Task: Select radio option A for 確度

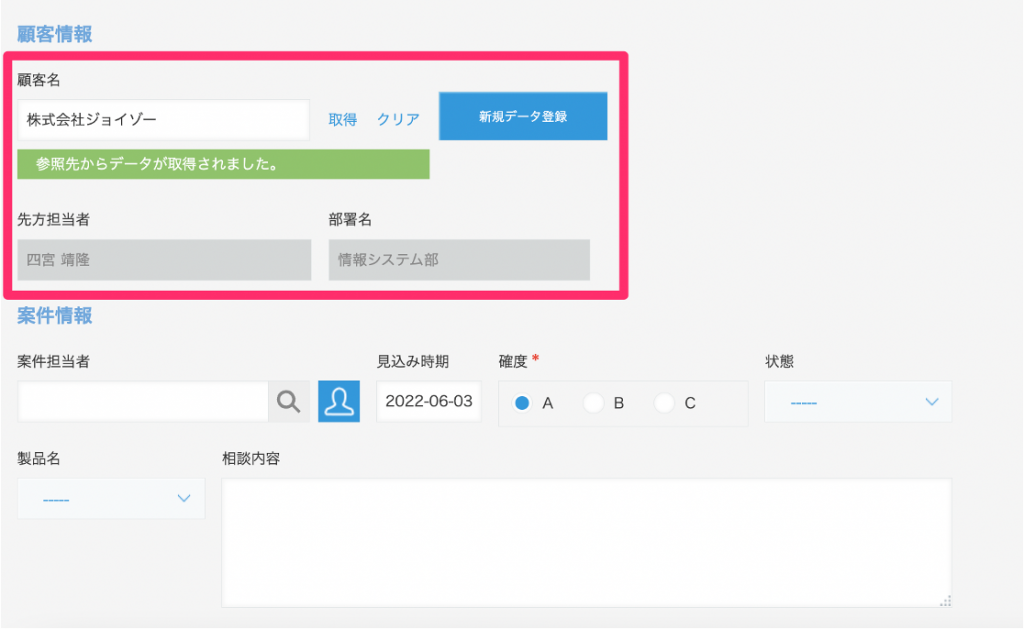Action: coord(522,403)
